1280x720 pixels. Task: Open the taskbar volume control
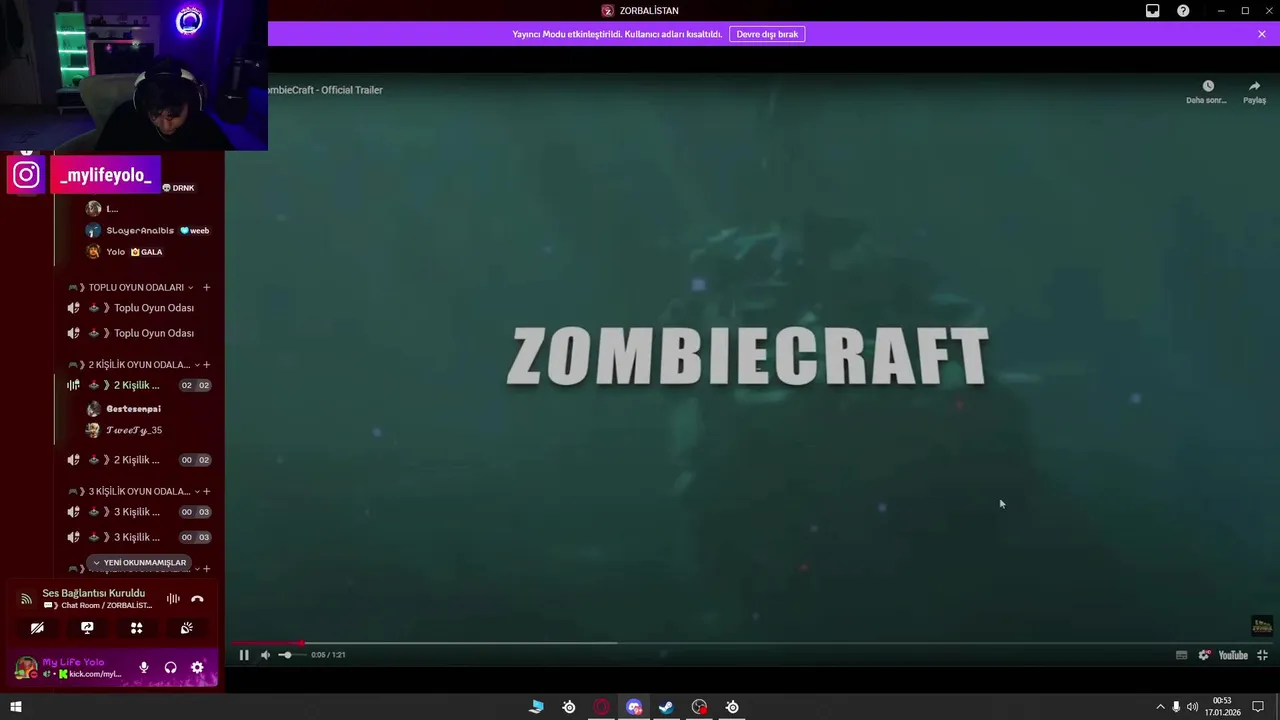point(1192,707)
